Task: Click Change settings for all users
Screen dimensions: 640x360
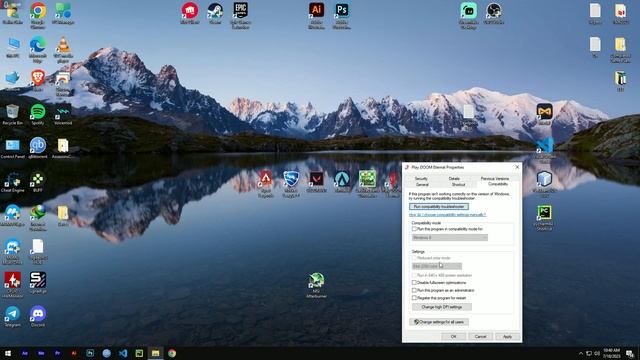Action: tap(439, 322)
